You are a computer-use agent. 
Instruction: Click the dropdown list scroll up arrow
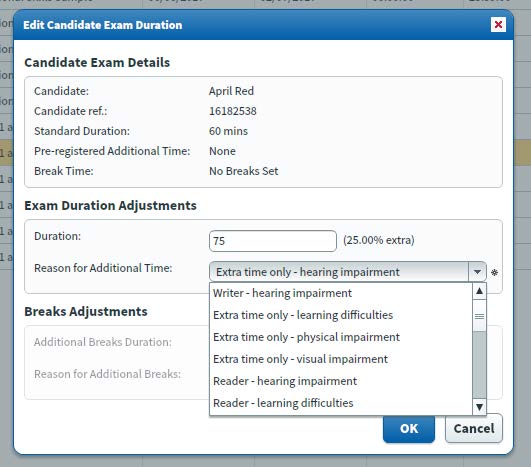[x=479, y=291]
